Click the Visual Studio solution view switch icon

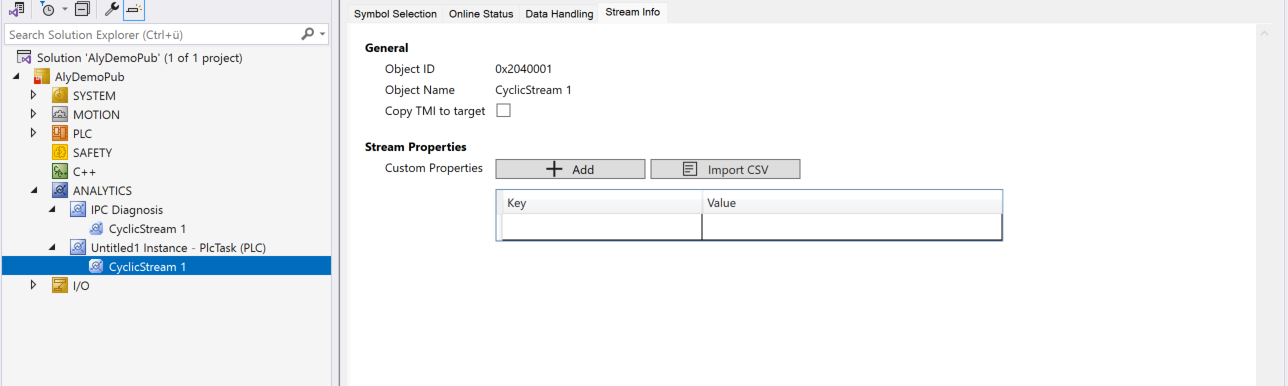[x=17, y=10]
